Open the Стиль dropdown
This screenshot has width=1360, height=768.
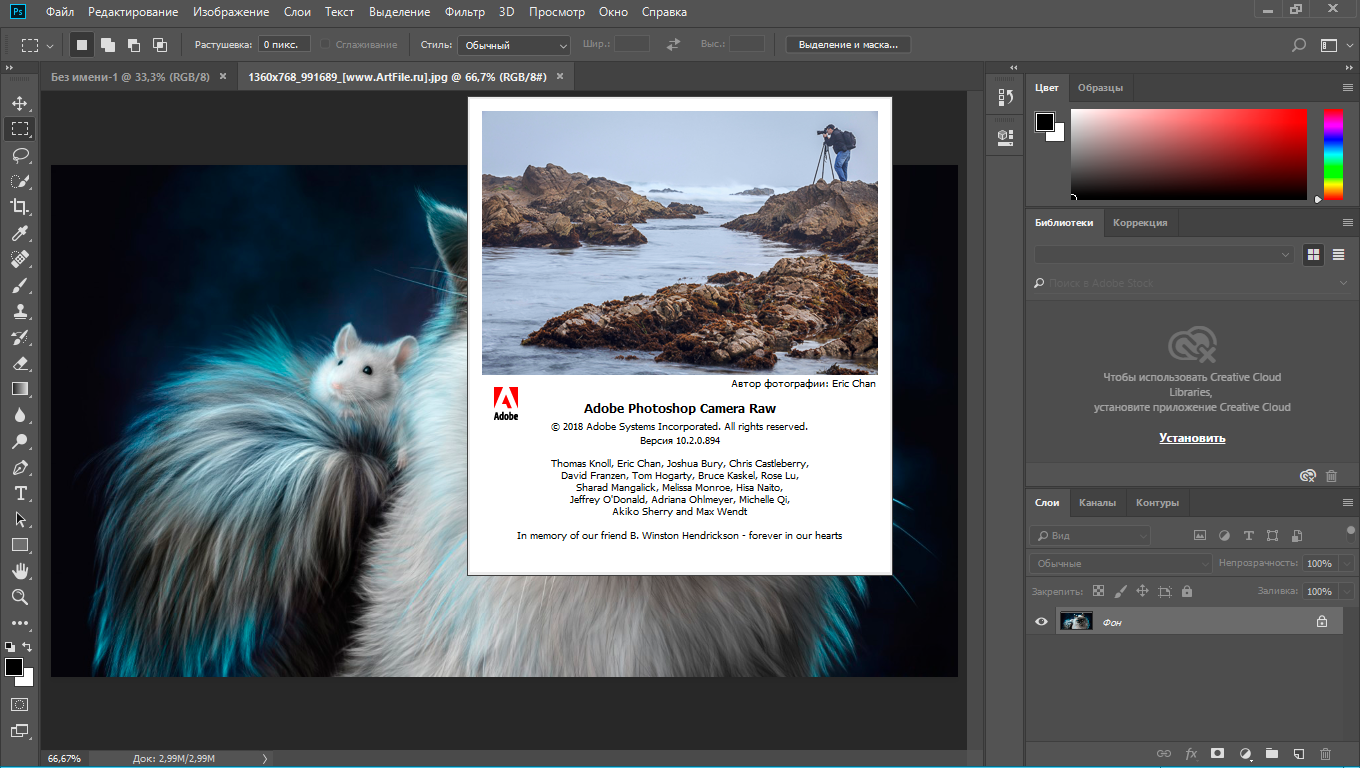pos(514,45)
